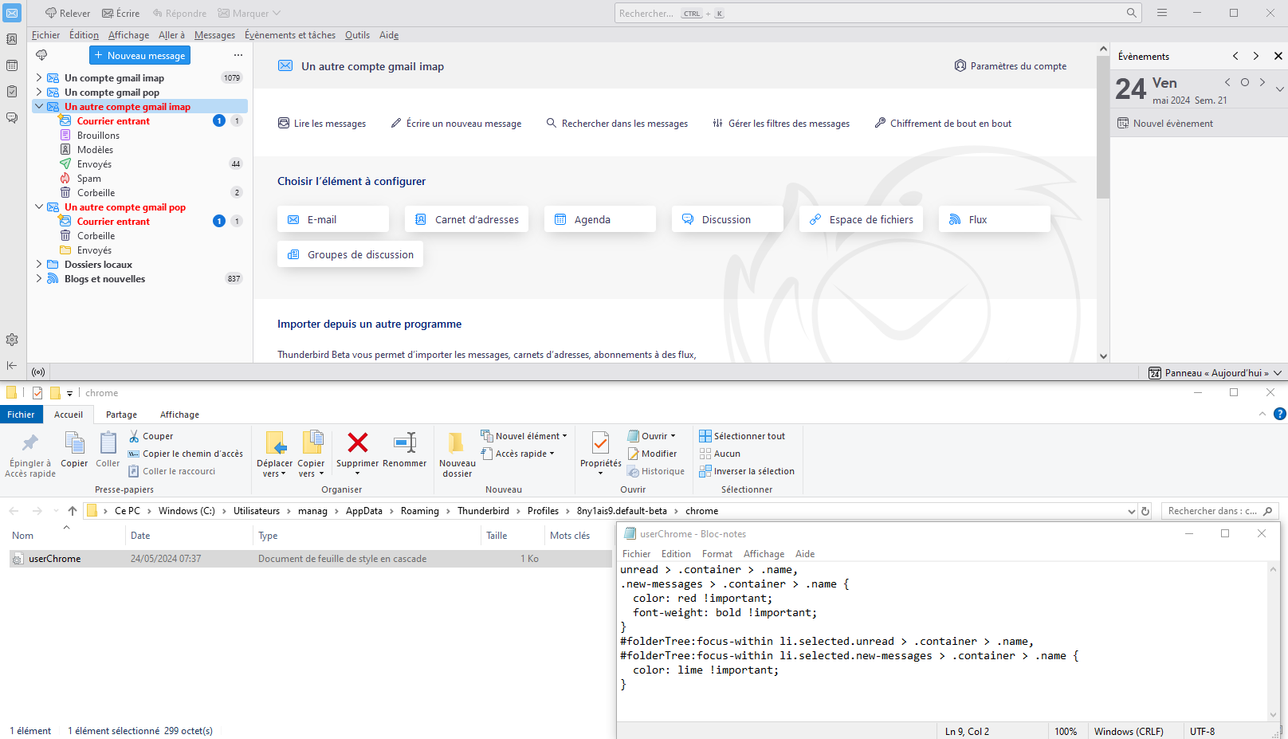The width and height of the screenshot is (1288, 739).
Task: Collapse the spaces toolbar at bottom-left
Action: 12,366
